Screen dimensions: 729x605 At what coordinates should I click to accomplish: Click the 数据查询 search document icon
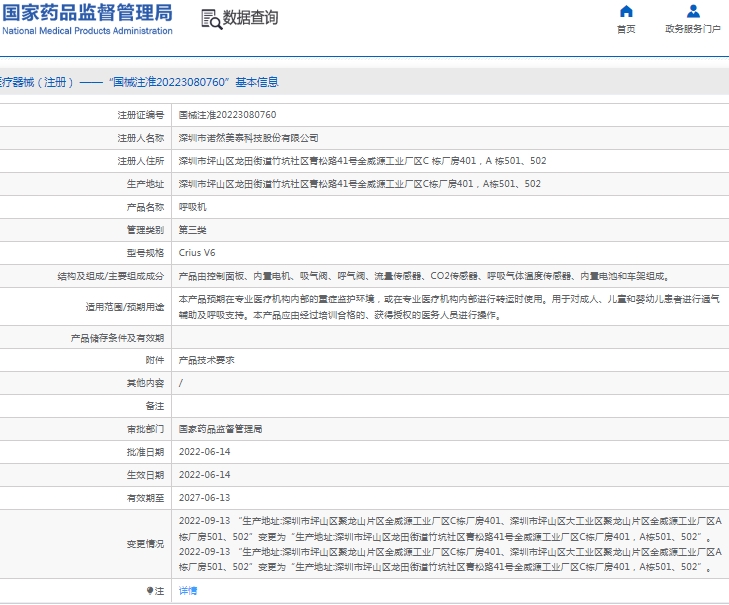[212, 19]
